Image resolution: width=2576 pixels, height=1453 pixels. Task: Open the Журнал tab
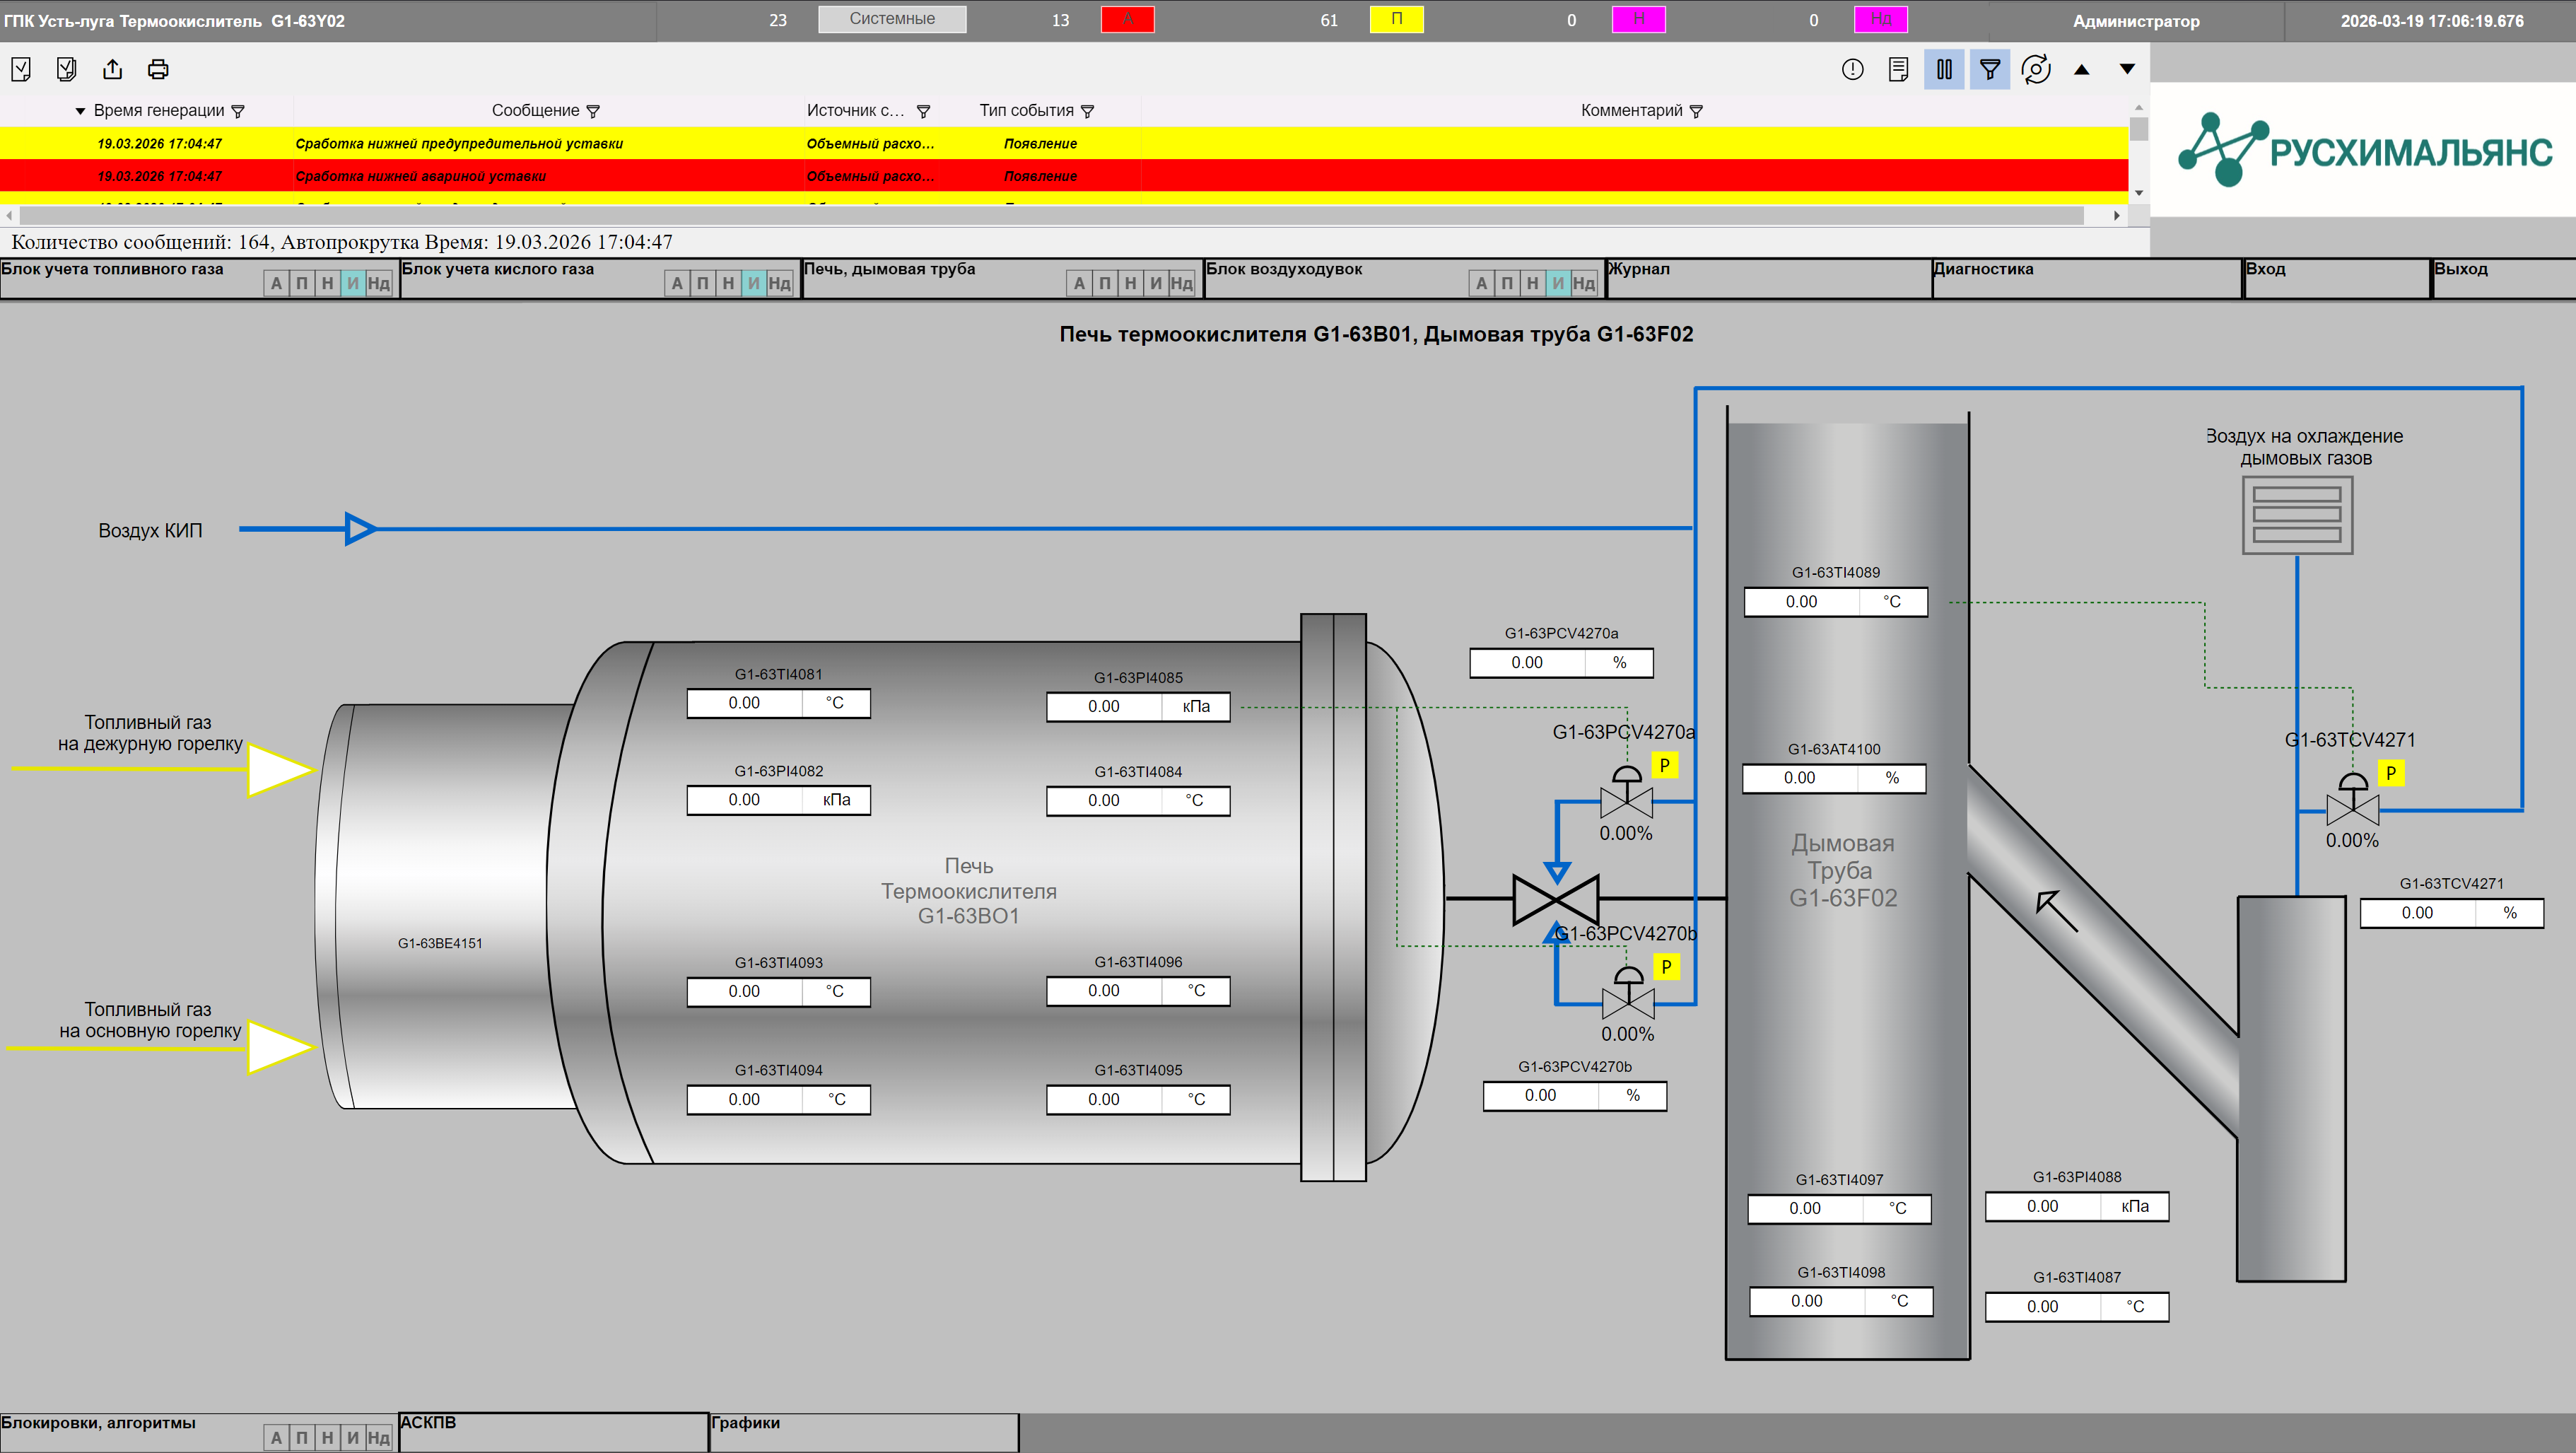(x=1768, y=278)
